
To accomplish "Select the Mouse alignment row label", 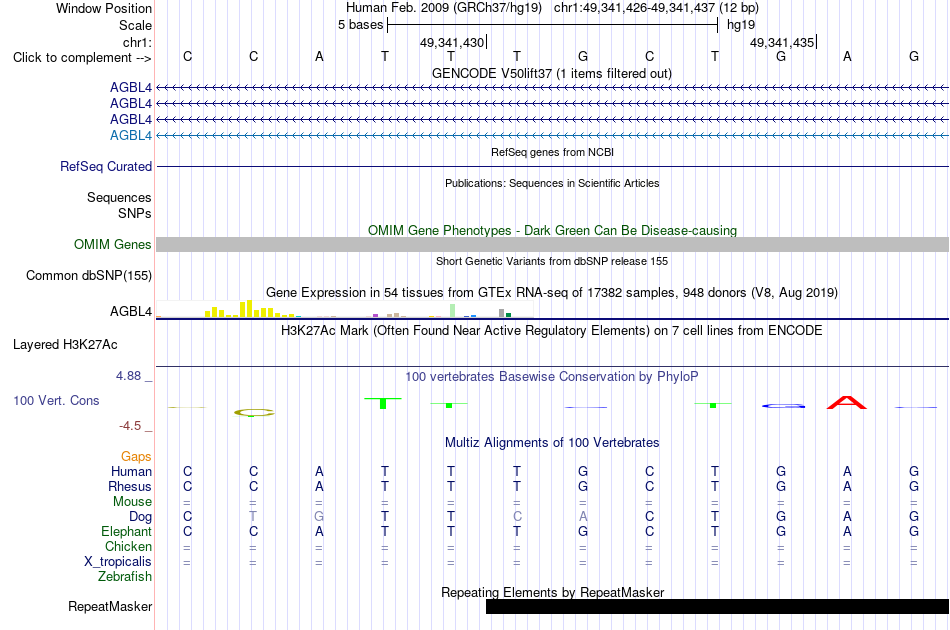I will tap(133, 502).
